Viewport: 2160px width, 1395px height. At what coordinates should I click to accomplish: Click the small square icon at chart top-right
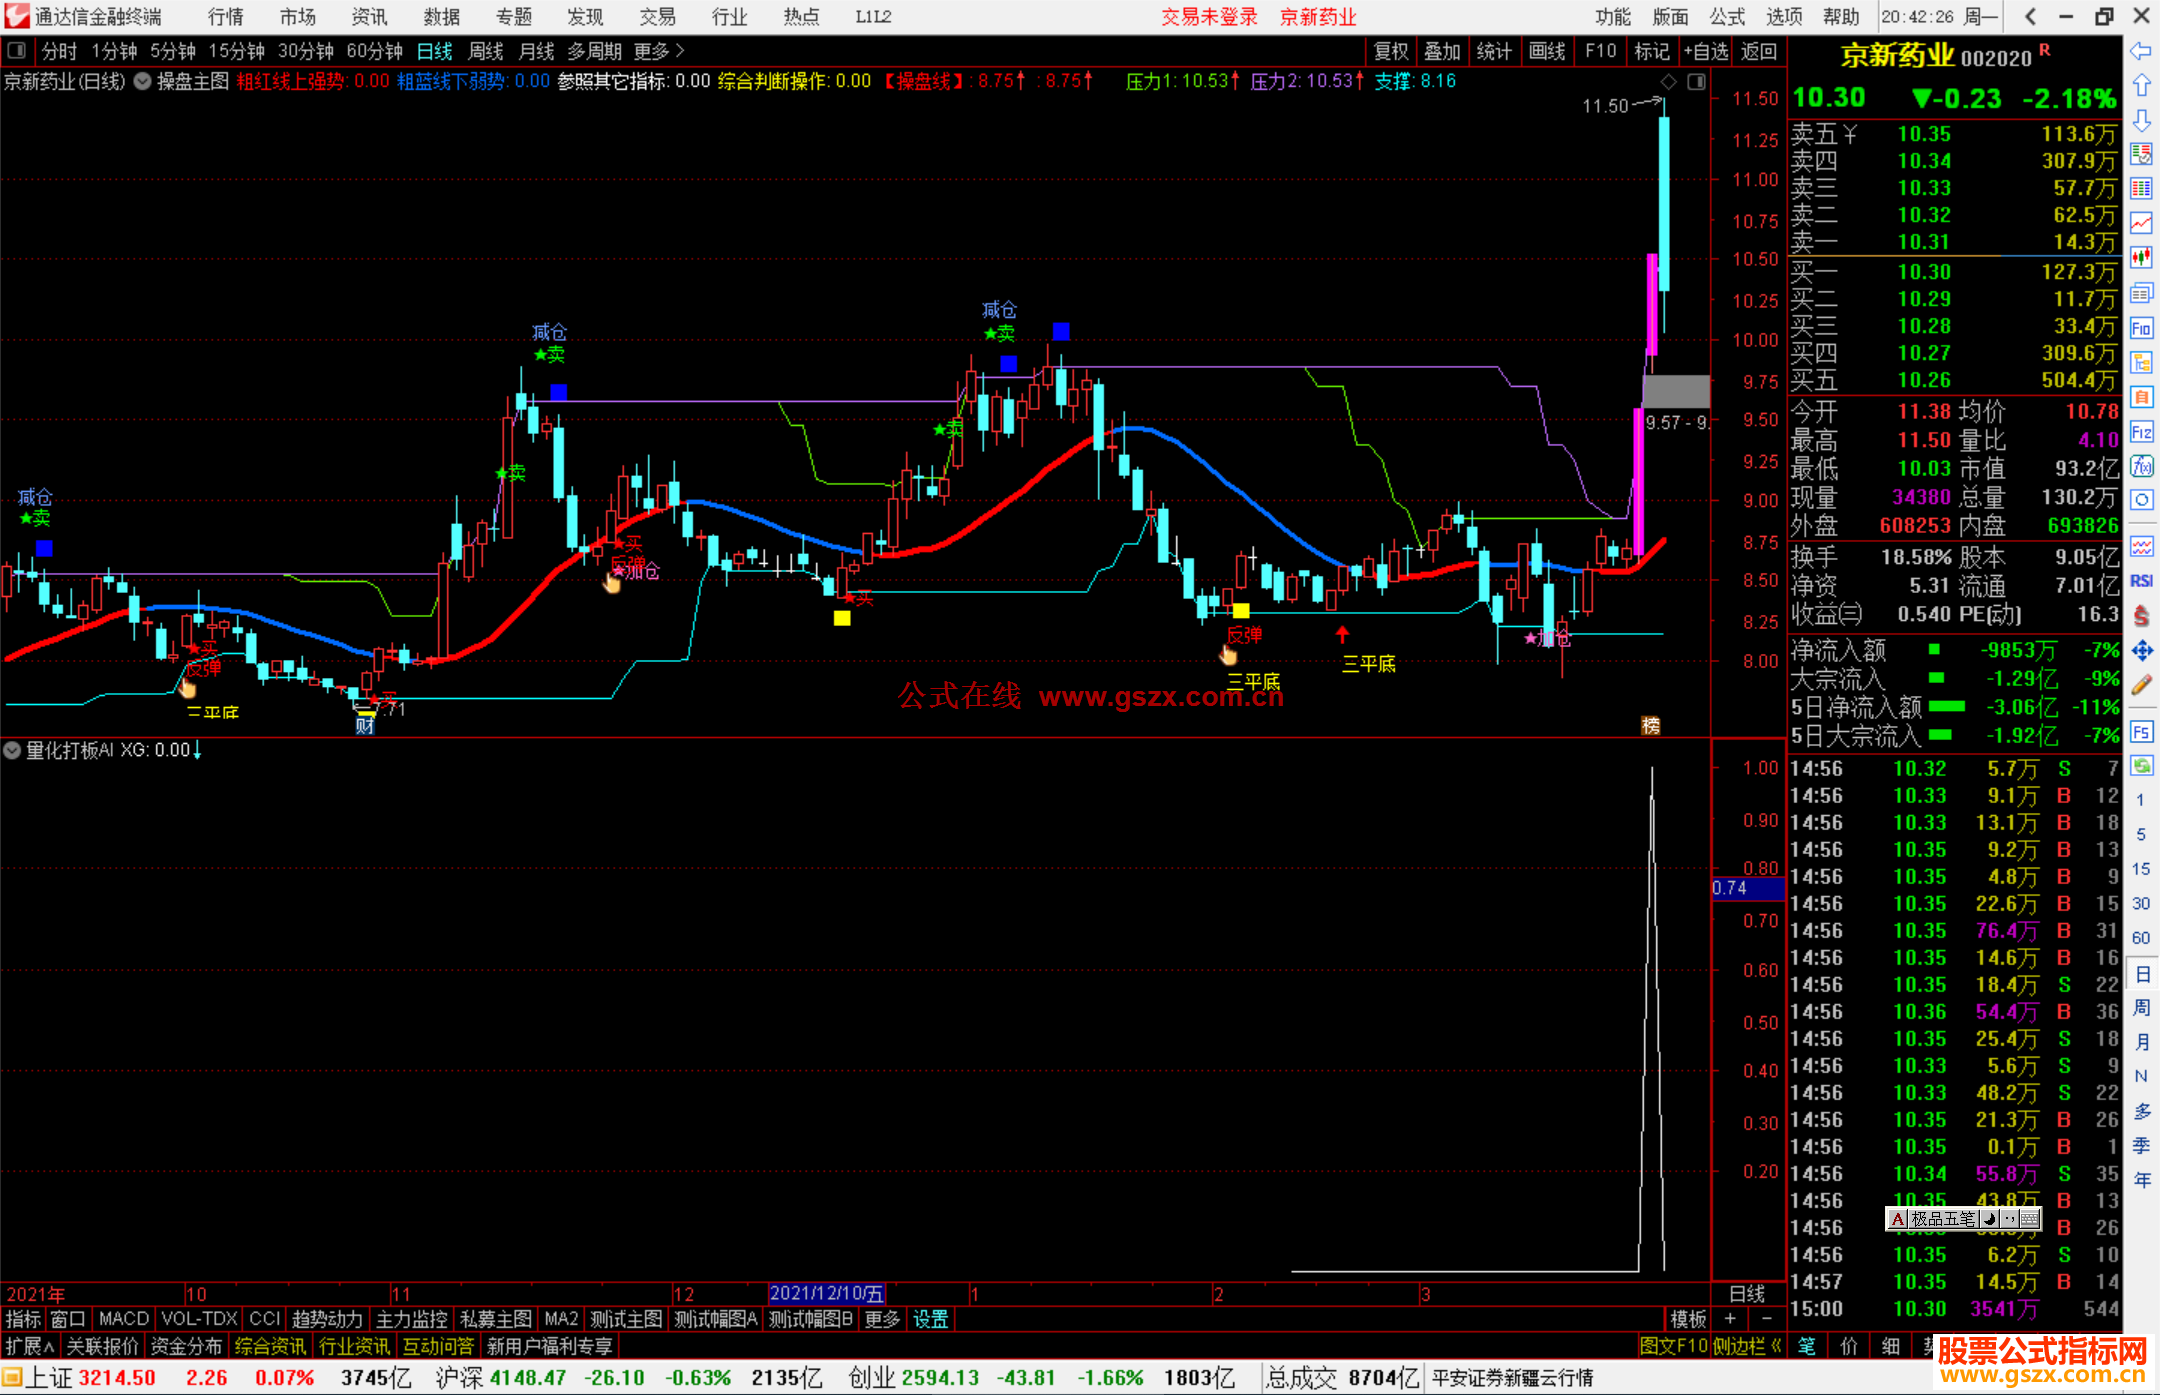1697,82
